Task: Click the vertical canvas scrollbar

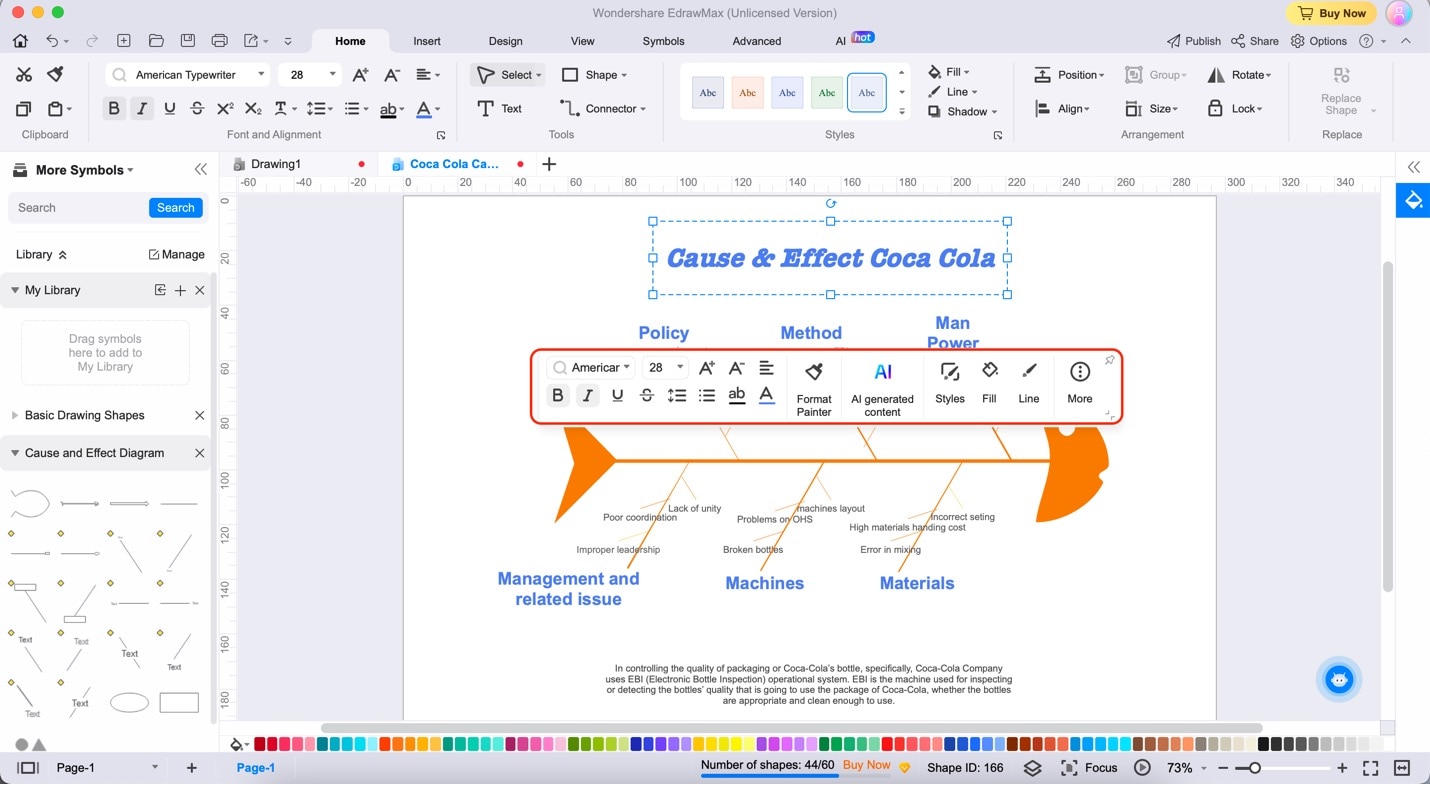Action: coord(1387,427)
